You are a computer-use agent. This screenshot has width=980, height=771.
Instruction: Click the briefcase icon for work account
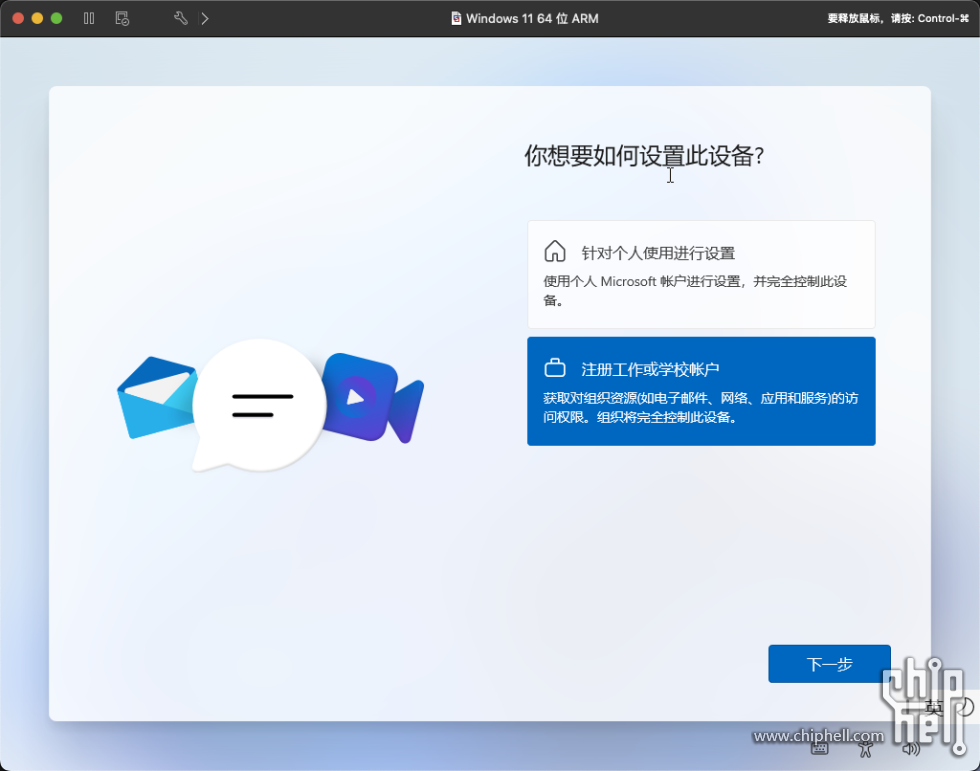click(554, 368)
